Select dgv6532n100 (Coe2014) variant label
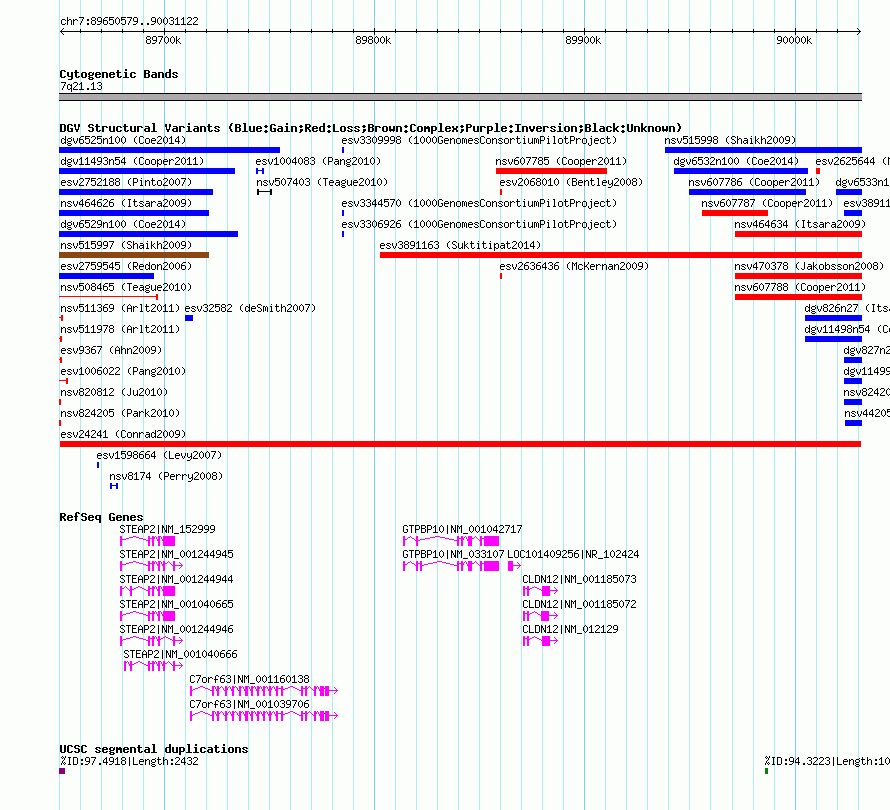This screenshot has height=810, width=890. pyautogui.click(x=736, y=161)
